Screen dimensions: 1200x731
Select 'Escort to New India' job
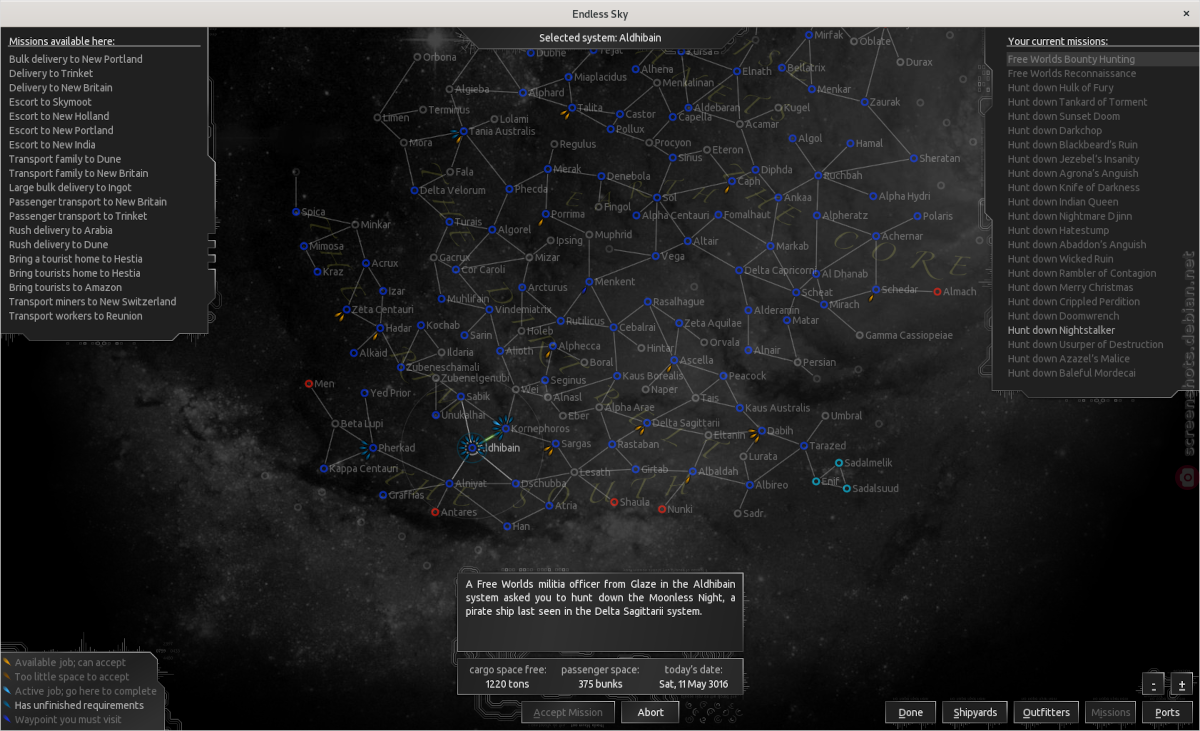click(52, 145)
